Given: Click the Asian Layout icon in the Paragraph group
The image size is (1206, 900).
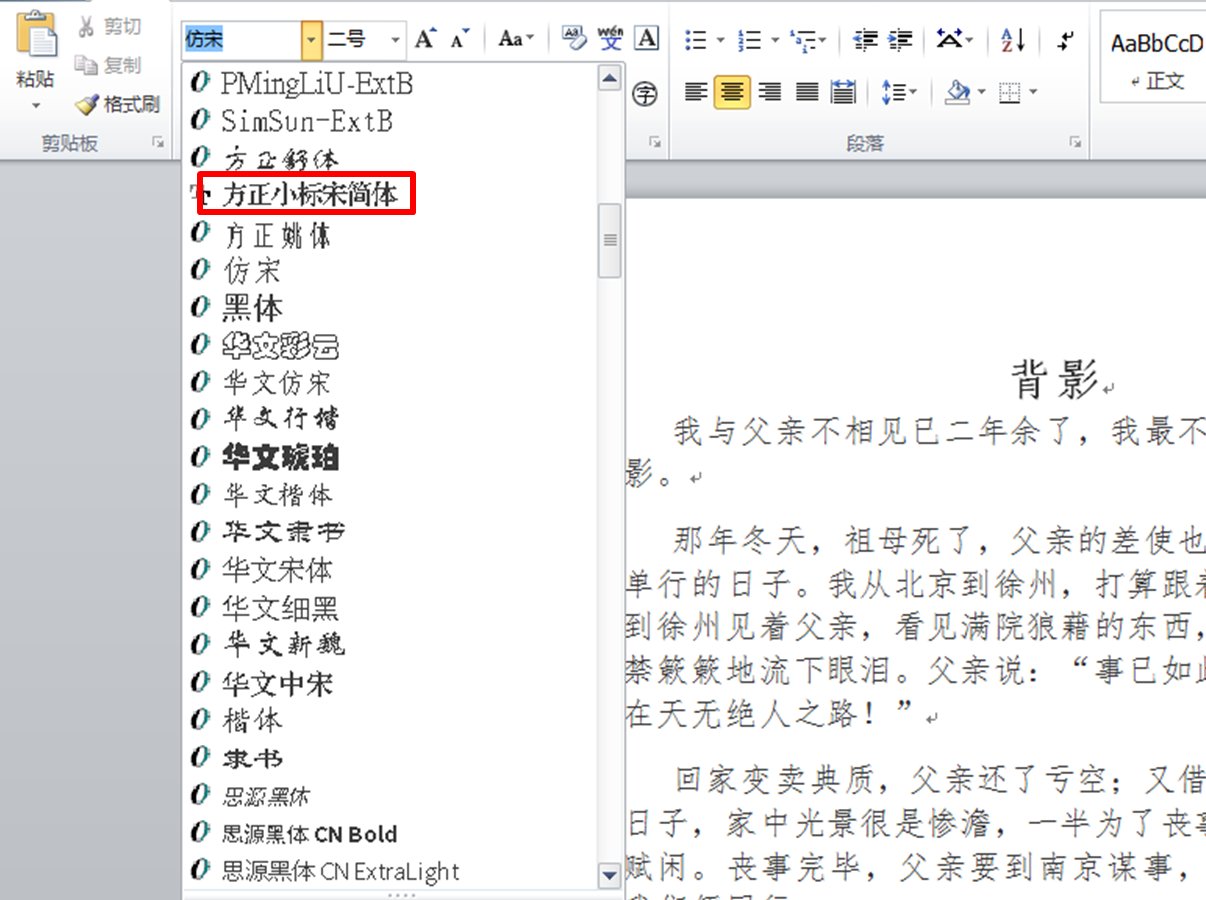Looking at the screenshot, I should coord(948,38).
